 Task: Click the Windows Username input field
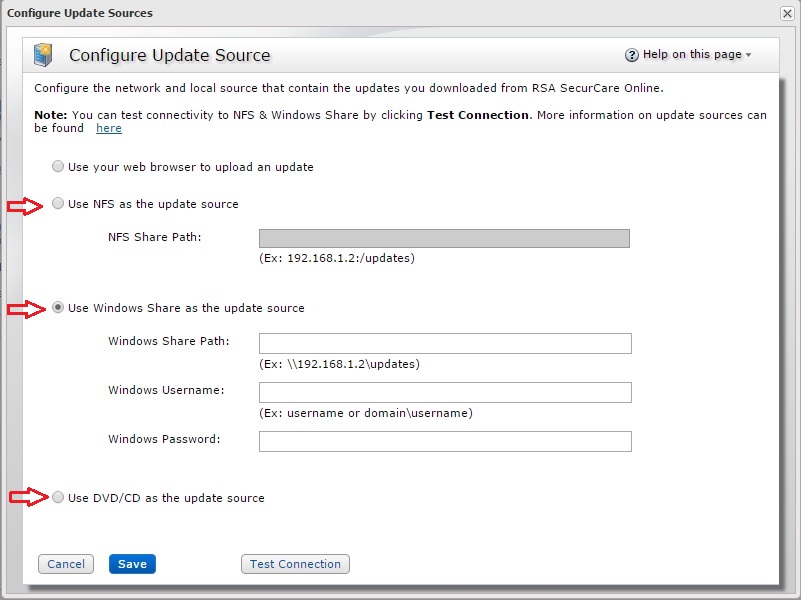(x=443, y=392)
